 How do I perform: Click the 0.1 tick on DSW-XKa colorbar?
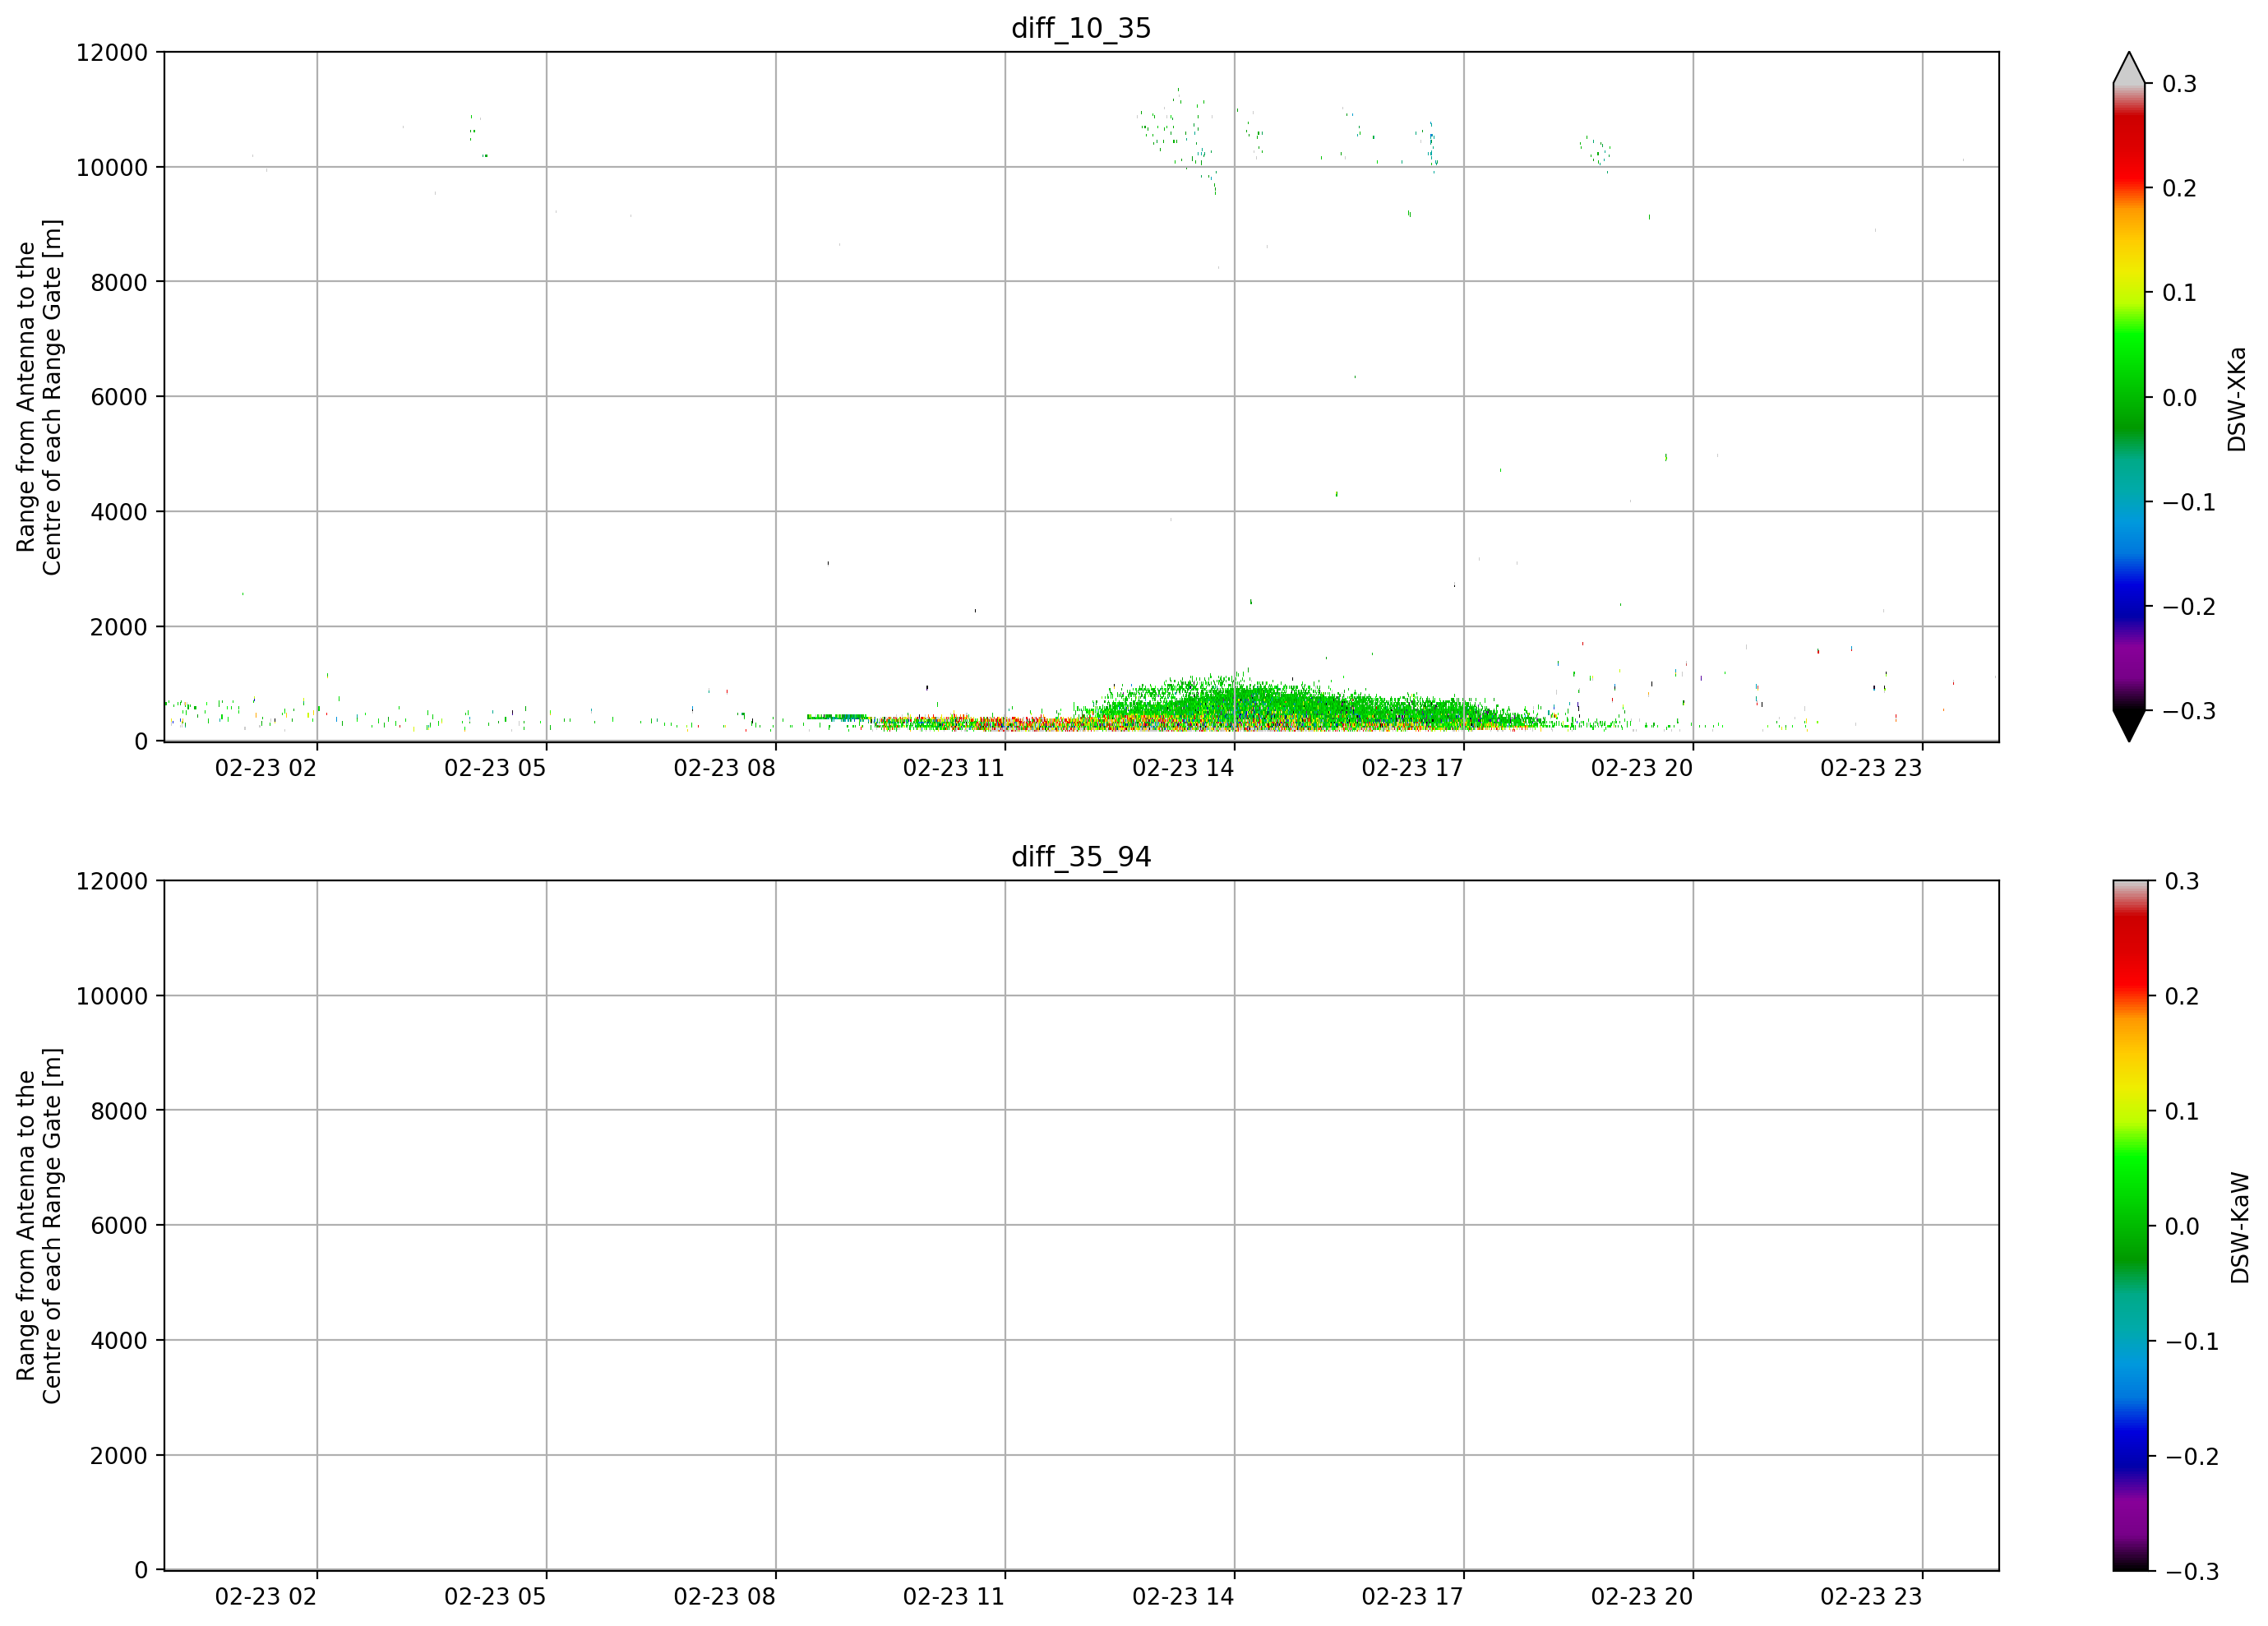[2180, 293]
